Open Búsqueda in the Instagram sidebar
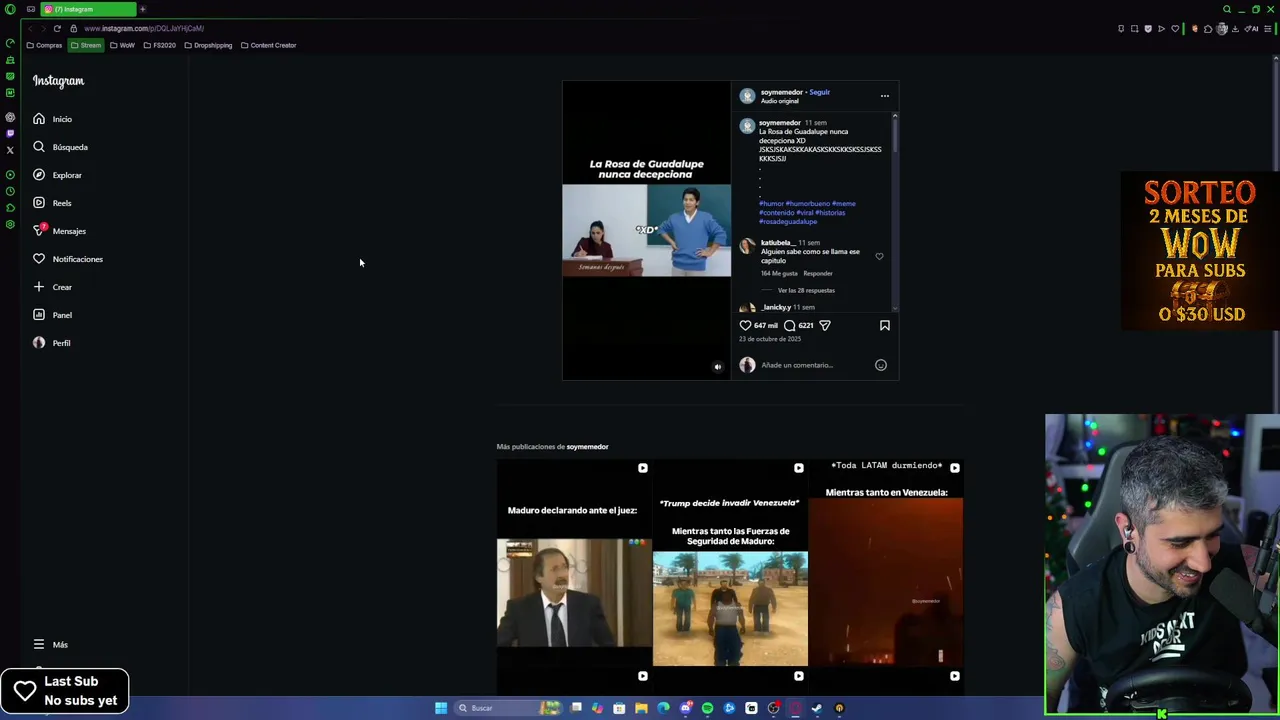 pos(60,147)
